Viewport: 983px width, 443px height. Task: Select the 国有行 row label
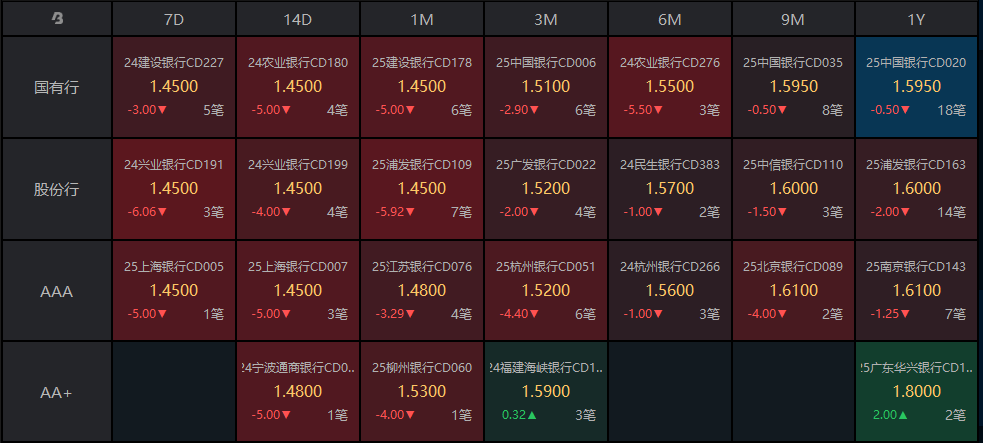[56, 87]
